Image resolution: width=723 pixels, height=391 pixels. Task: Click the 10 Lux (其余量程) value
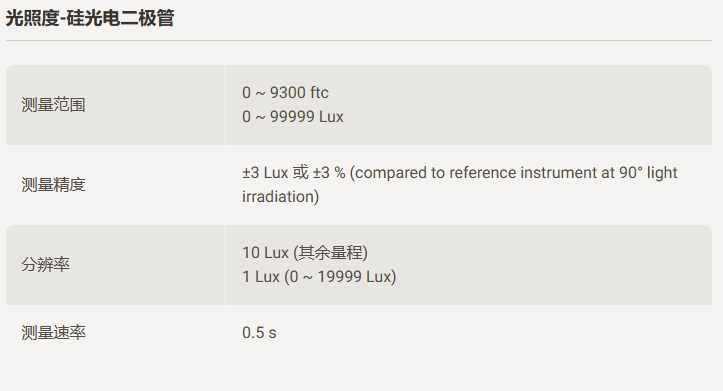point(305,253)
